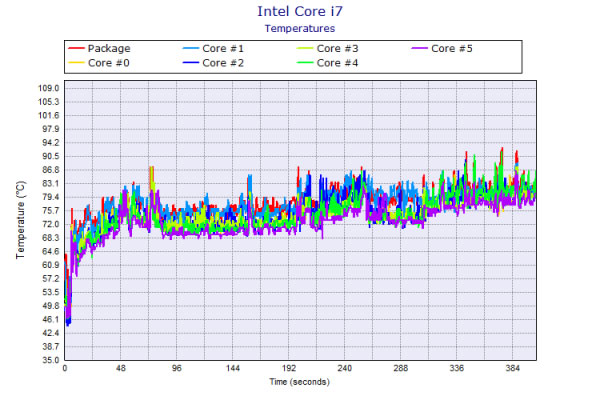
Task: Click the 109.0 y-axis value
Action: pos(49,88)
